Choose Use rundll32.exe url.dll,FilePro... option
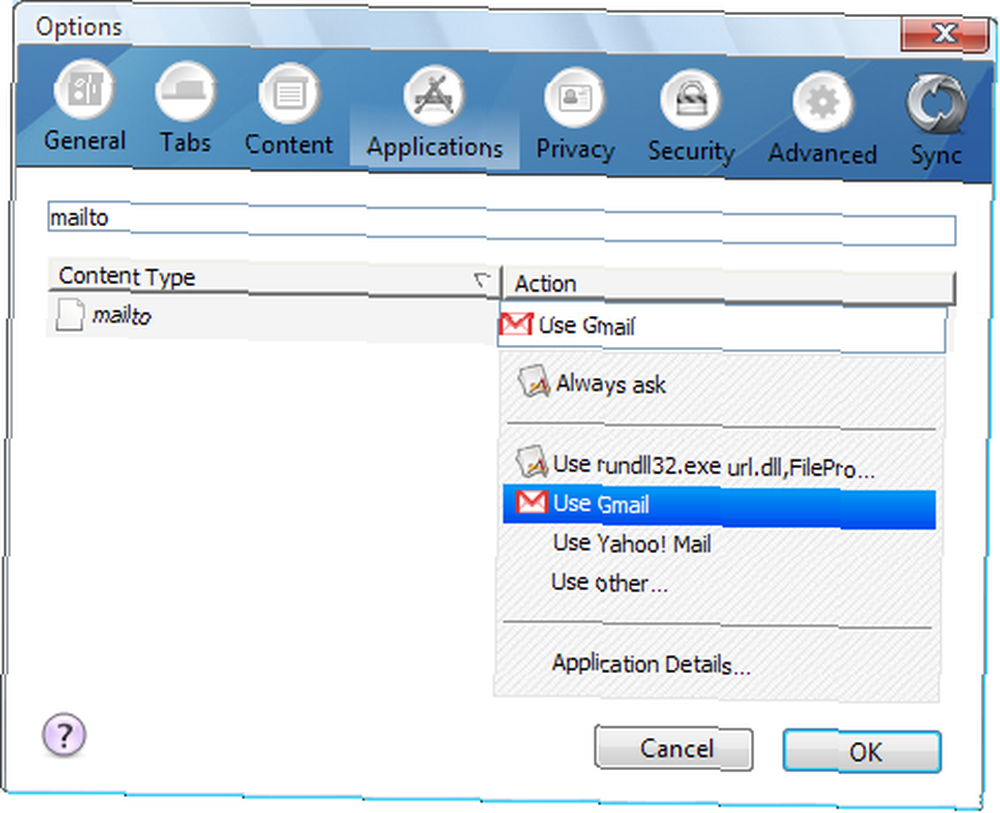Image resolution: width=1000 pixels, height=813 pixels. pos(721,465)
